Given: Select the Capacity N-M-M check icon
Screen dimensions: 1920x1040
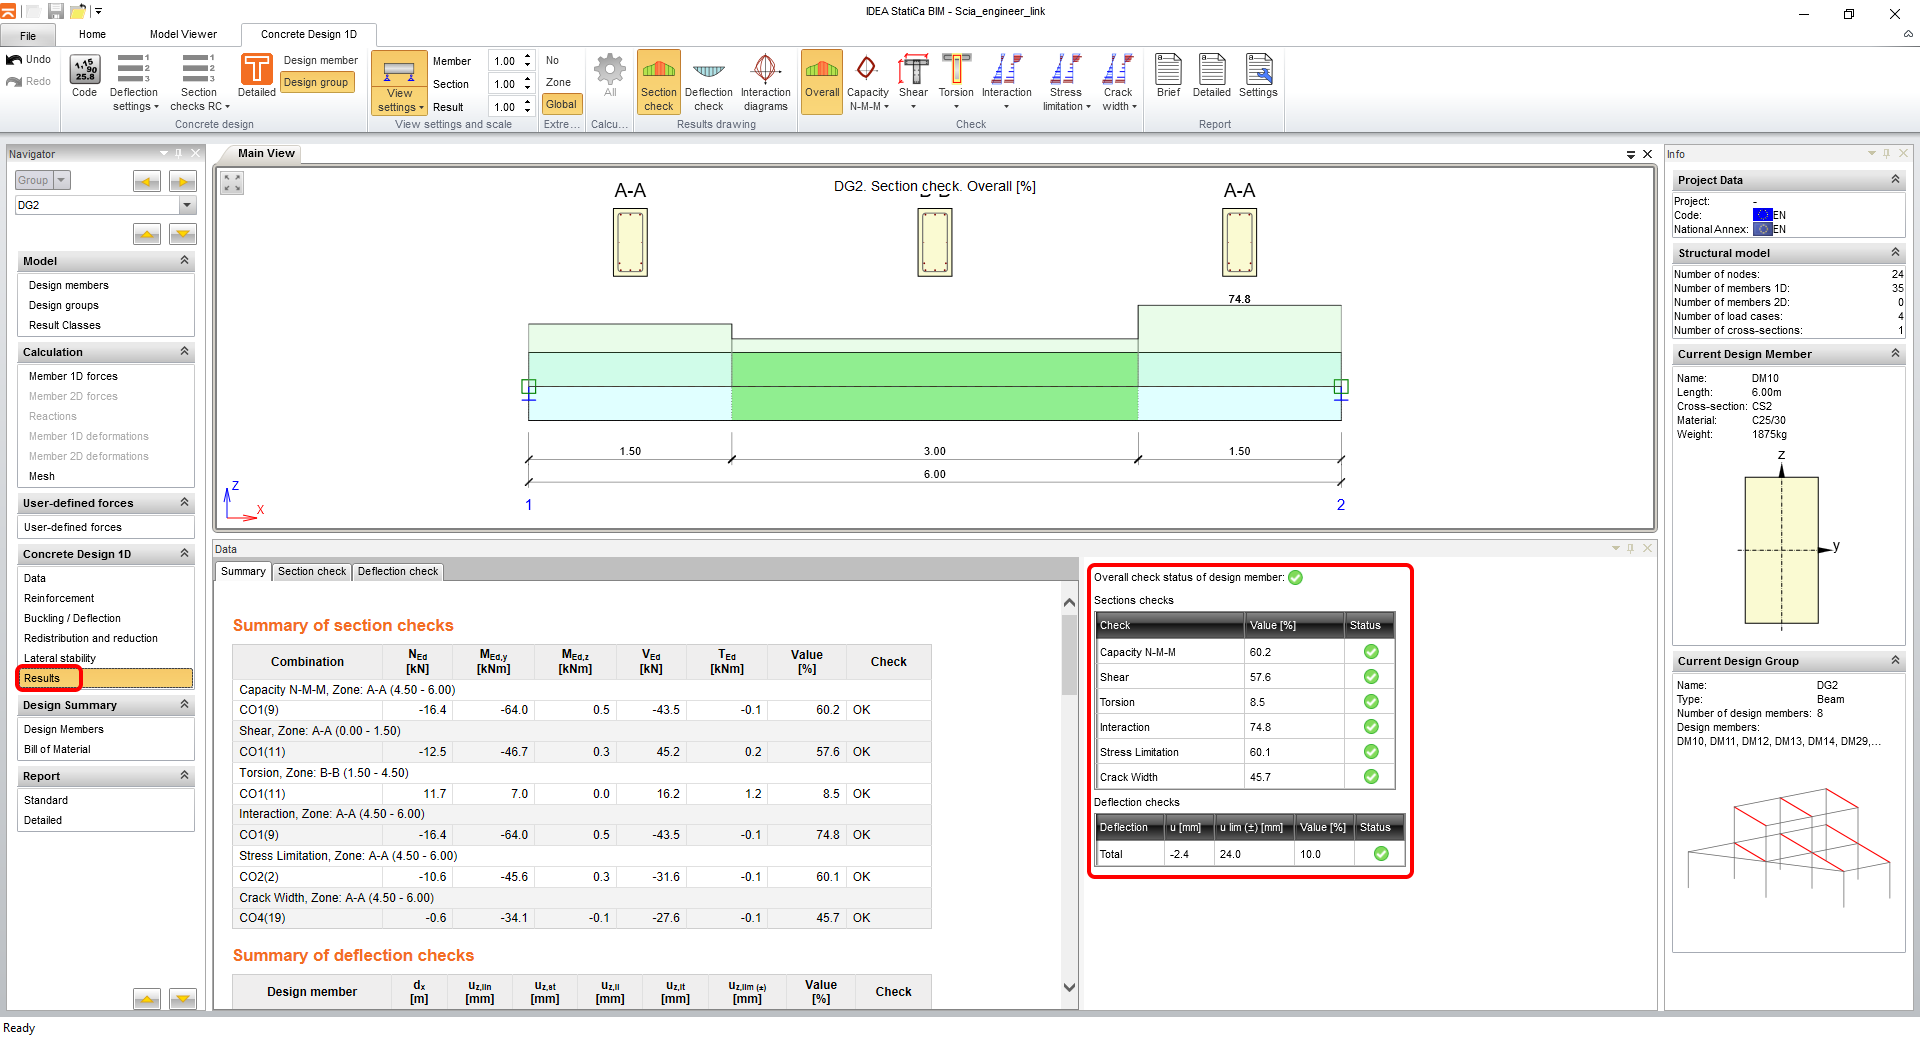Looking at the screenshot, I should coord(867,77).
